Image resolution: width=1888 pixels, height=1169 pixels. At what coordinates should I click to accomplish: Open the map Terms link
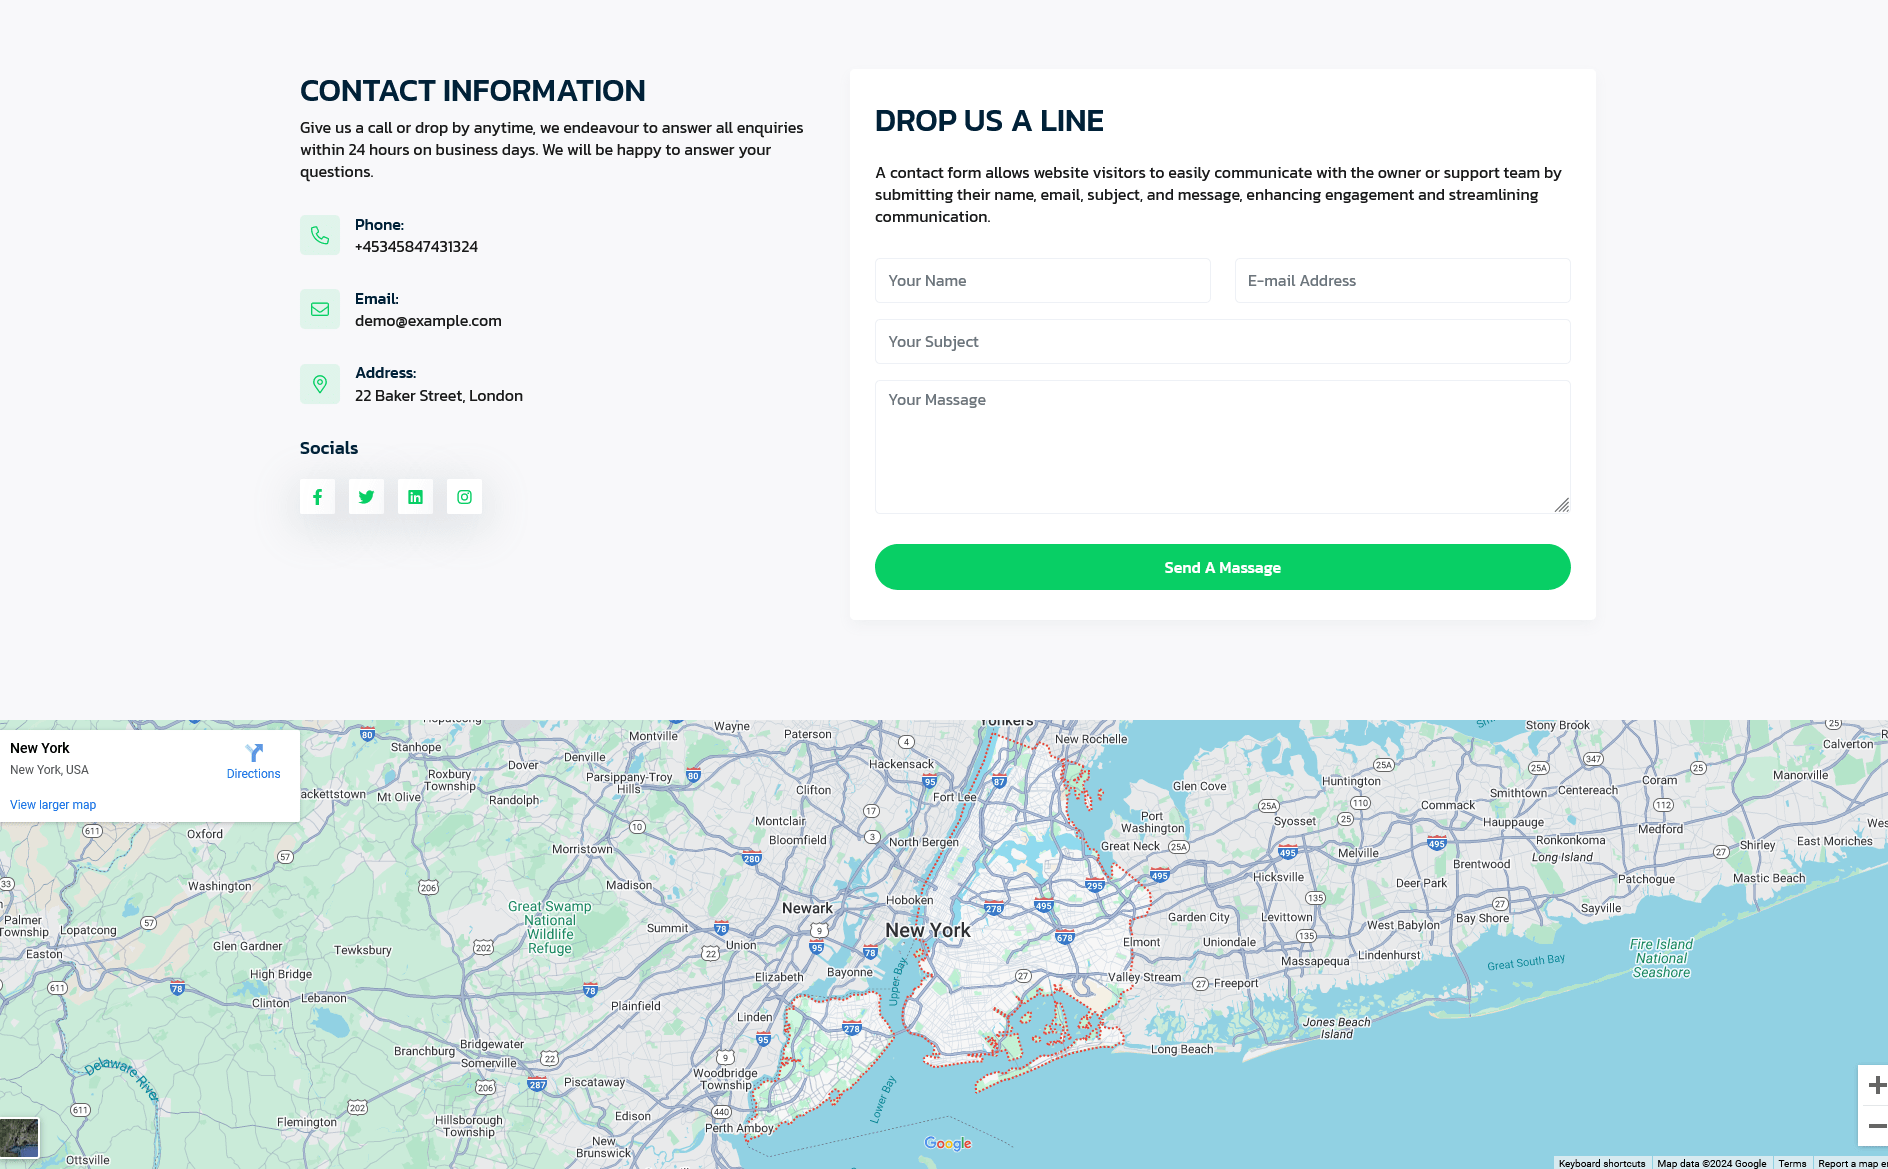coord(1792,1163)
